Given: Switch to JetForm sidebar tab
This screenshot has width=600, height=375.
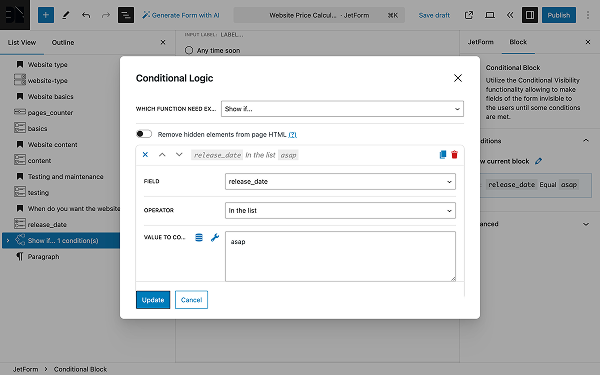Looking at the screenshot, I should 481,42.
